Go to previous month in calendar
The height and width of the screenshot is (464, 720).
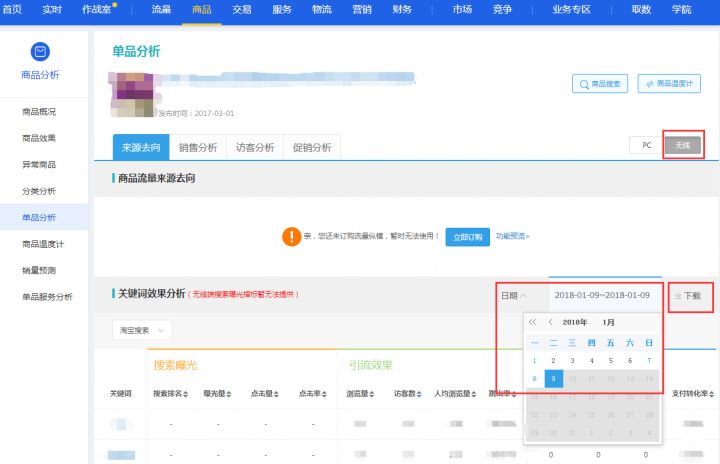tap(550, 322)
